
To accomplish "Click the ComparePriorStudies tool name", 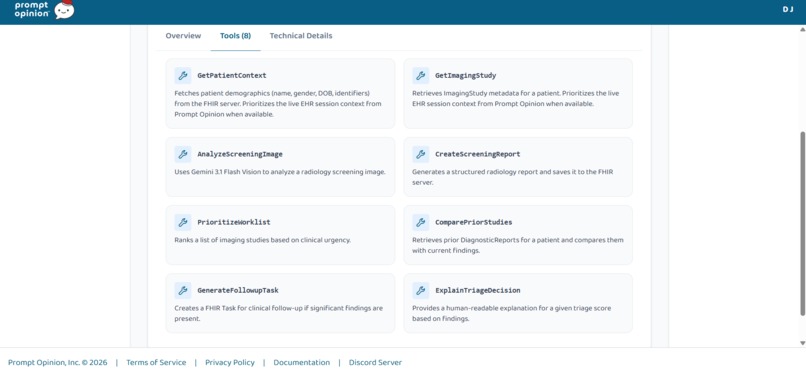I will tap(473, 222).
